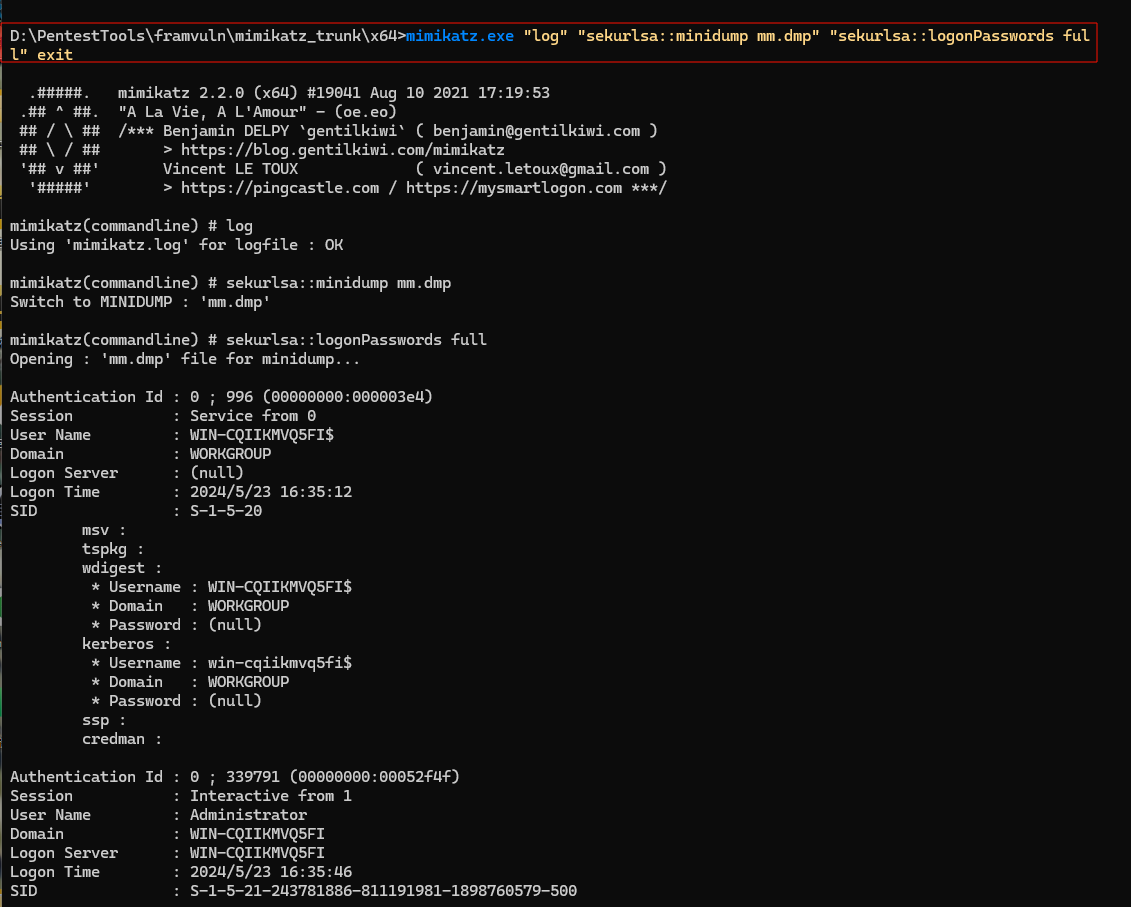Click the "# sekurlsa::logonPasswords full" prompt line
Viewport: 1131px width, 907px height.
248,340
